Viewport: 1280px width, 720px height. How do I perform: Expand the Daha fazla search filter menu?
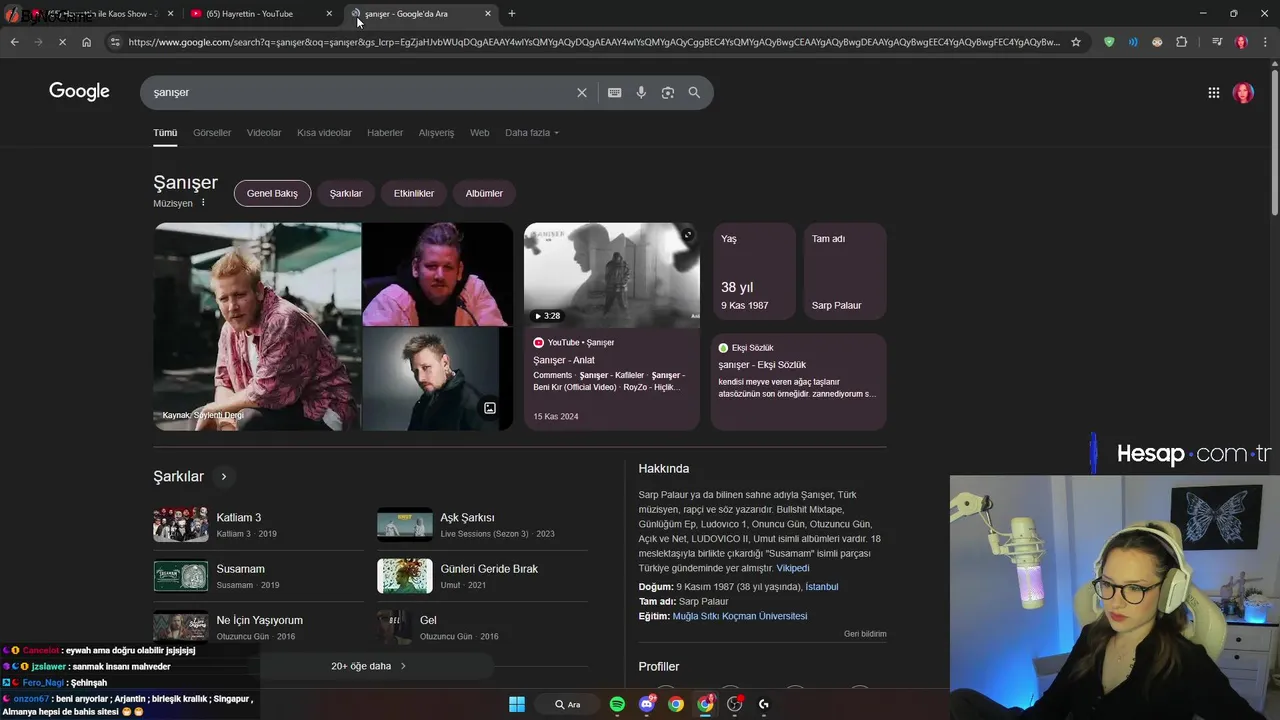click(532, 132)
